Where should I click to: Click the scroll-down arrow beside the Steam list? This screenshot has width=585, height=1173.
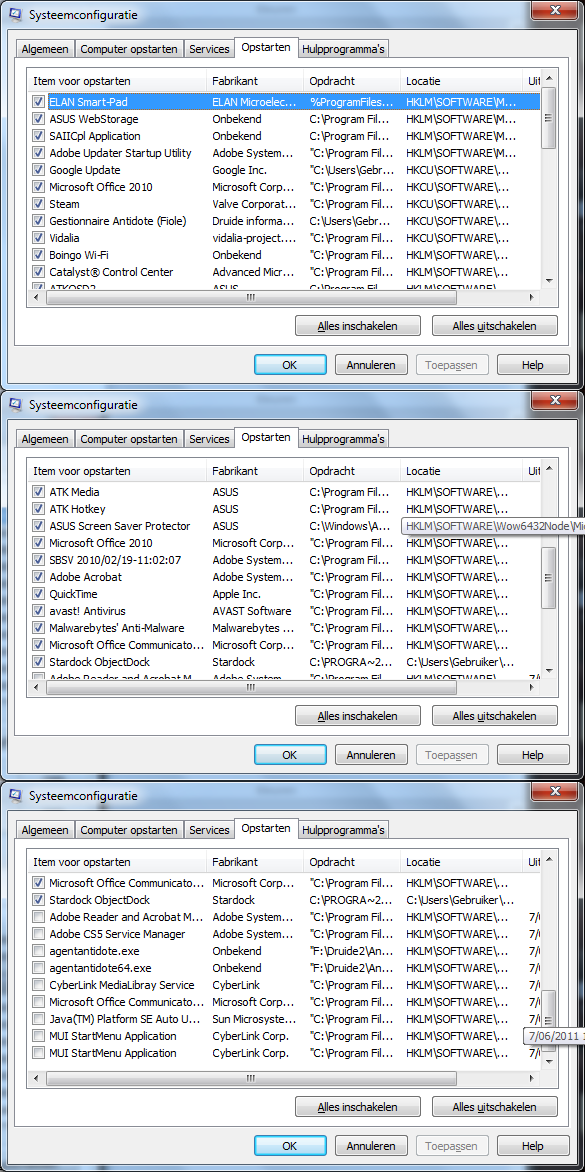[548, 281]
